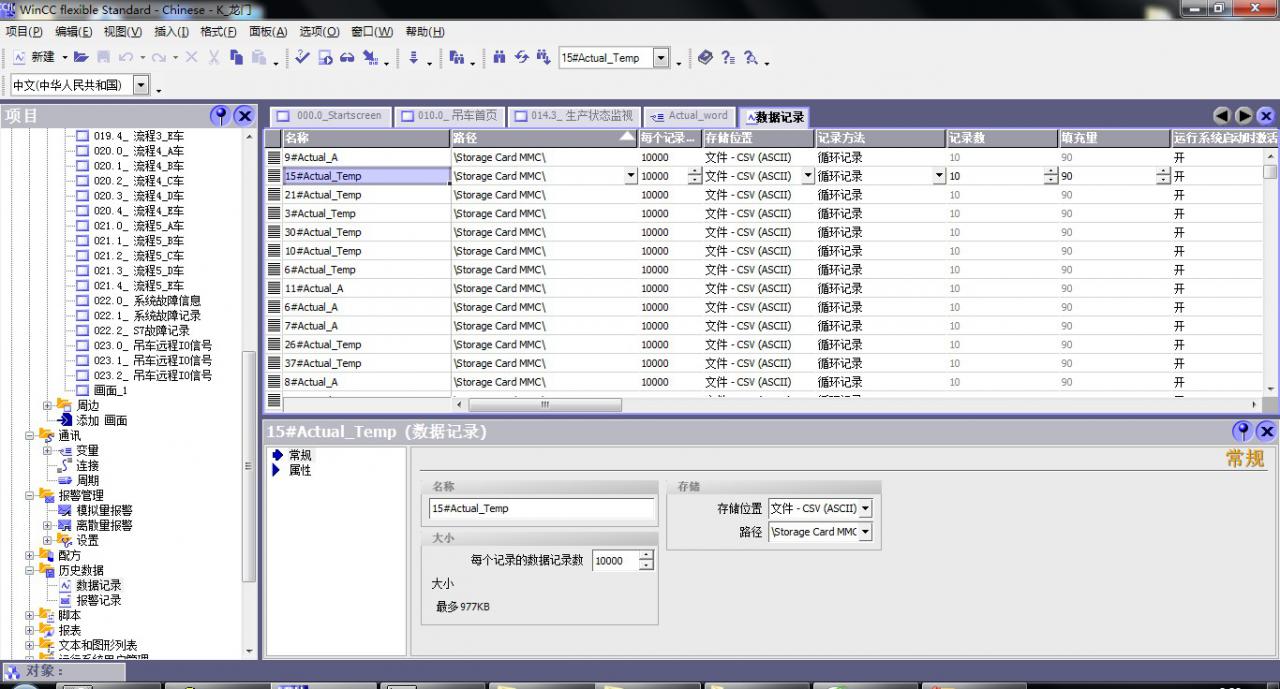Open the 15#Actual_Temp toolbar combo dropdown

[x=661, y=58]
